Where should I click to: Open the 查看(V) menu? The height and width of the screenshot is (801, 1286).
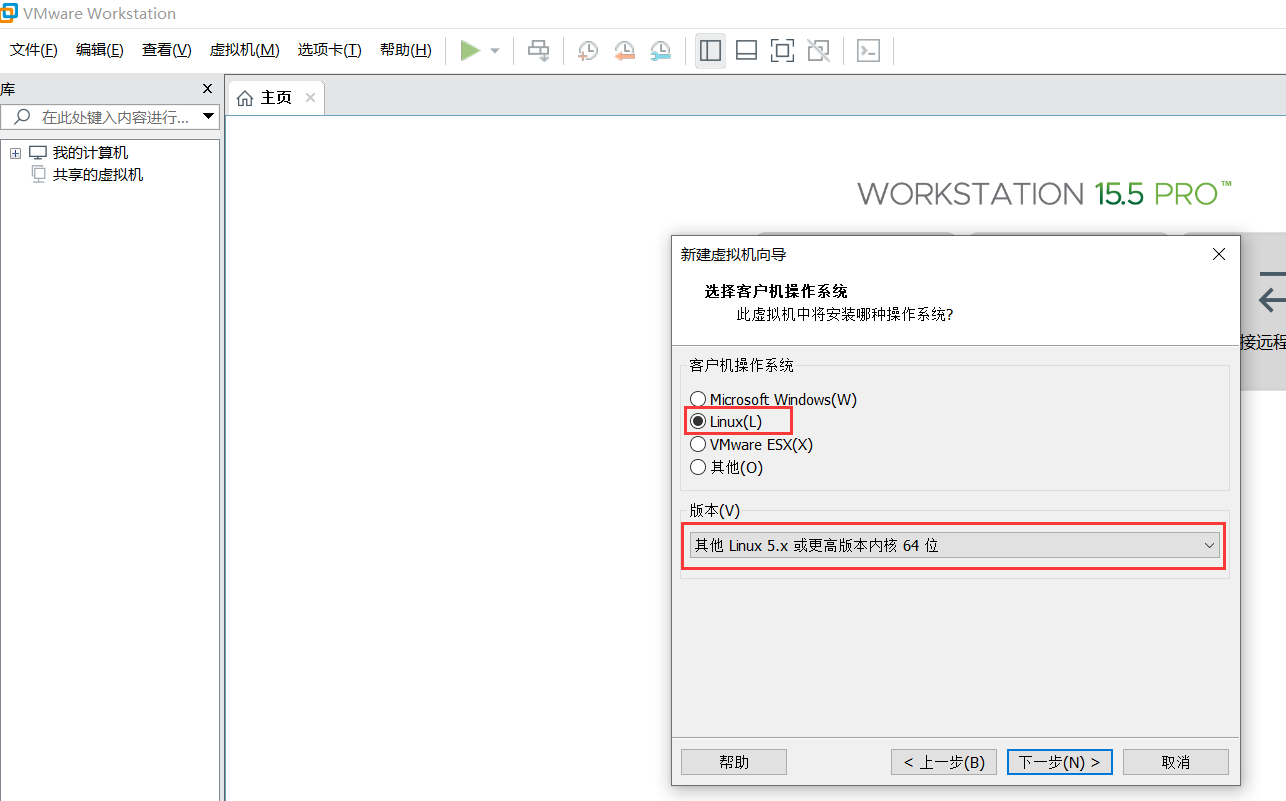click(167, 50)
